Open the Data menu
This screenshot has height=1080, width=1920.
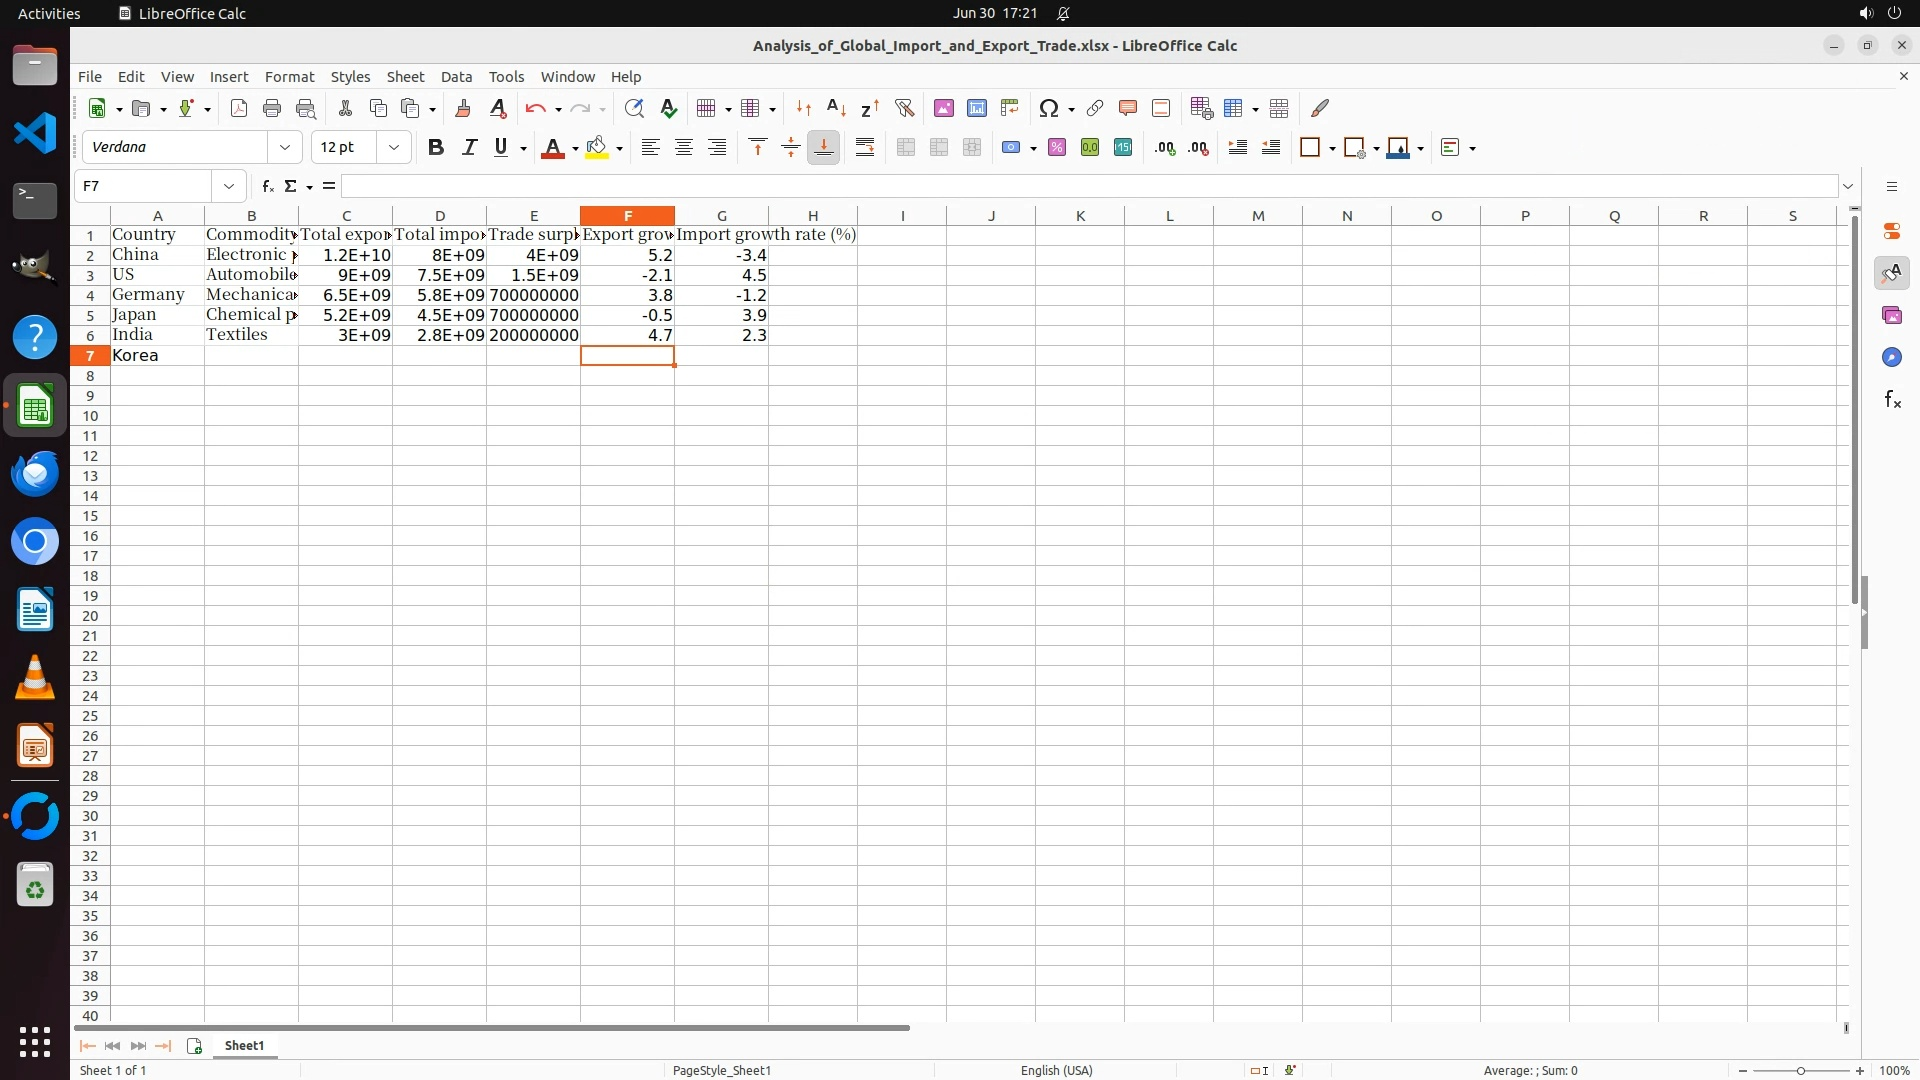tap(456, 77)
